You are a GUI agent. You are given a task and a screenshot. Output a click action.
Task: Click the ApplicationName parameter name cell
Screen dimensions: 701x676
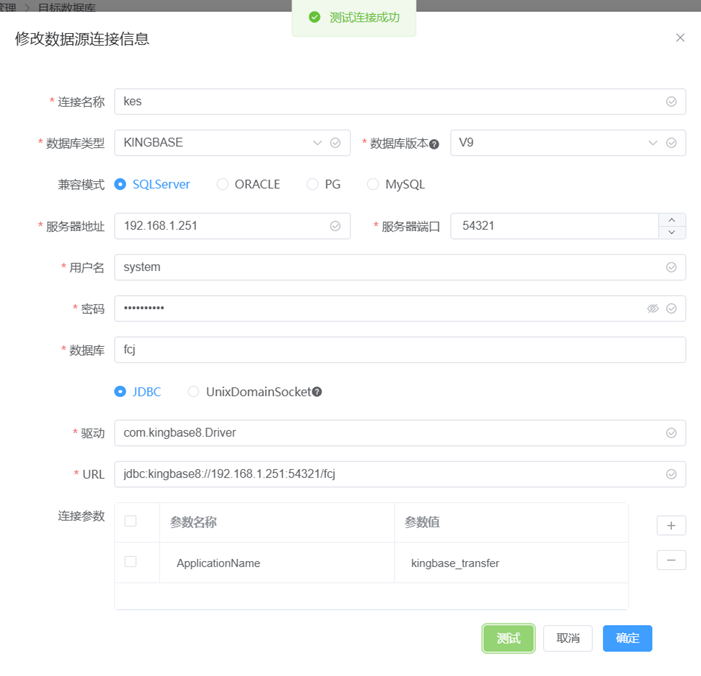coord(277,563)
